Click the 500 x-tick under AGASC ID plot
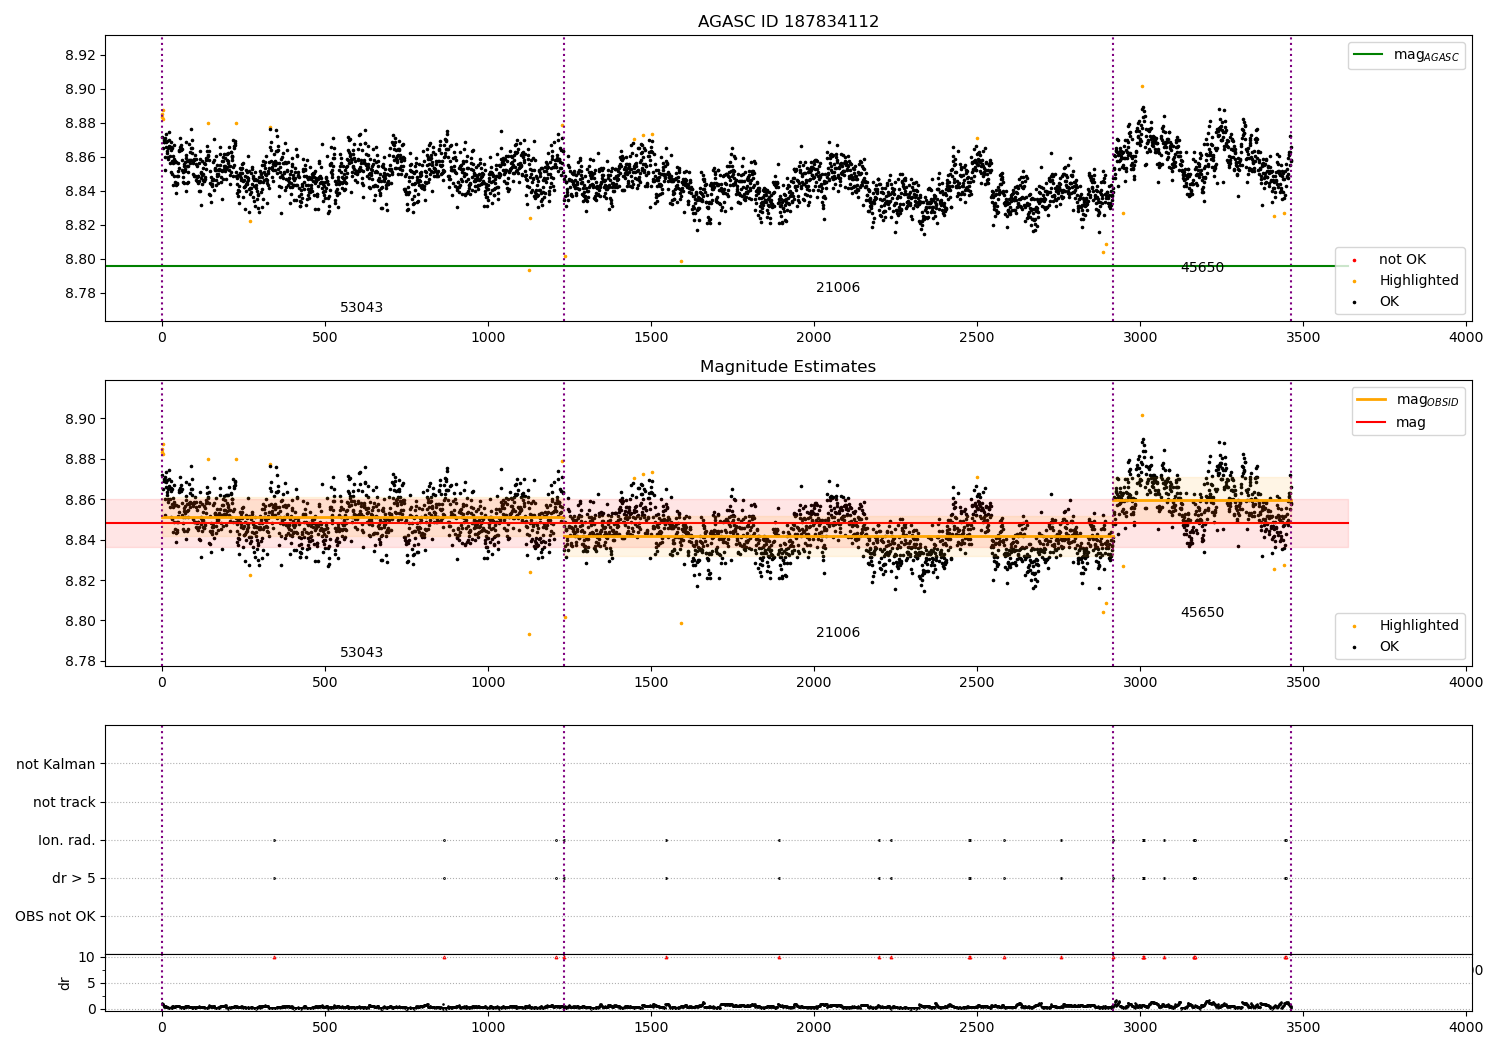 [325, 337]
